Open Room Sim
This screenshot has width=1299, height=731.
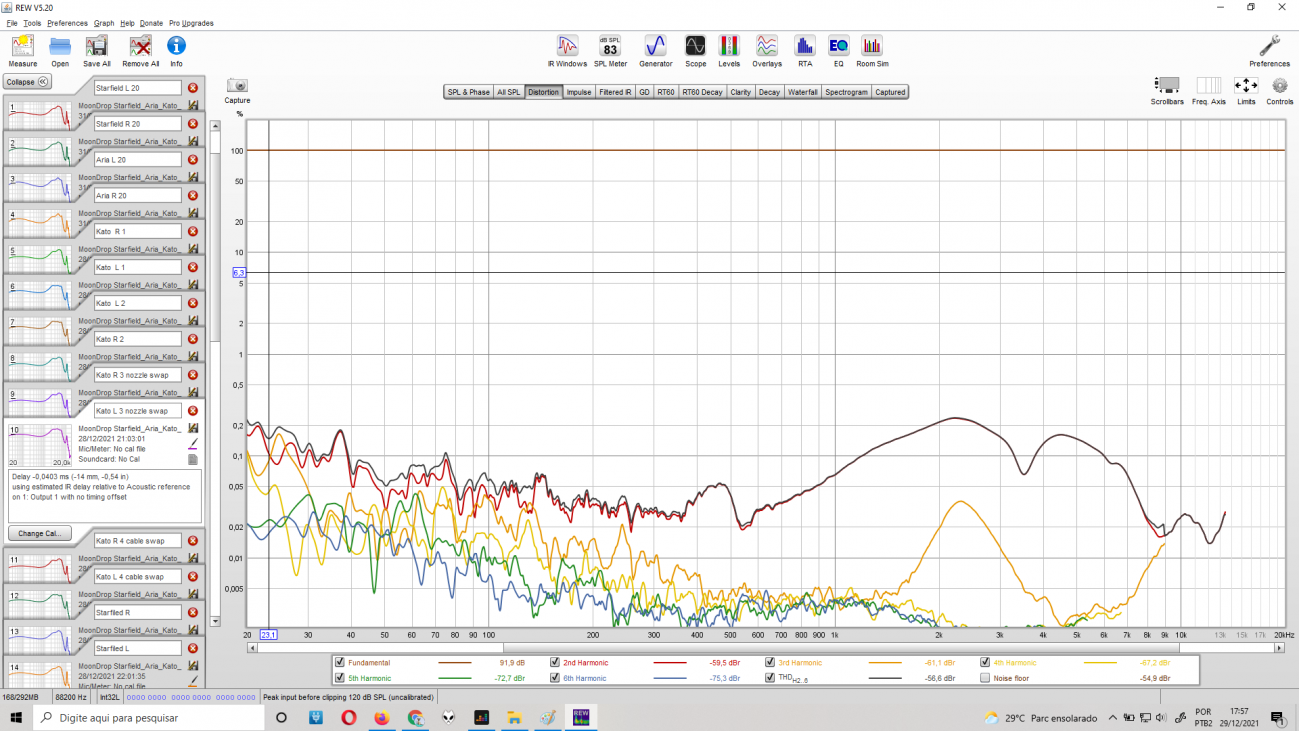coord(872,51)
